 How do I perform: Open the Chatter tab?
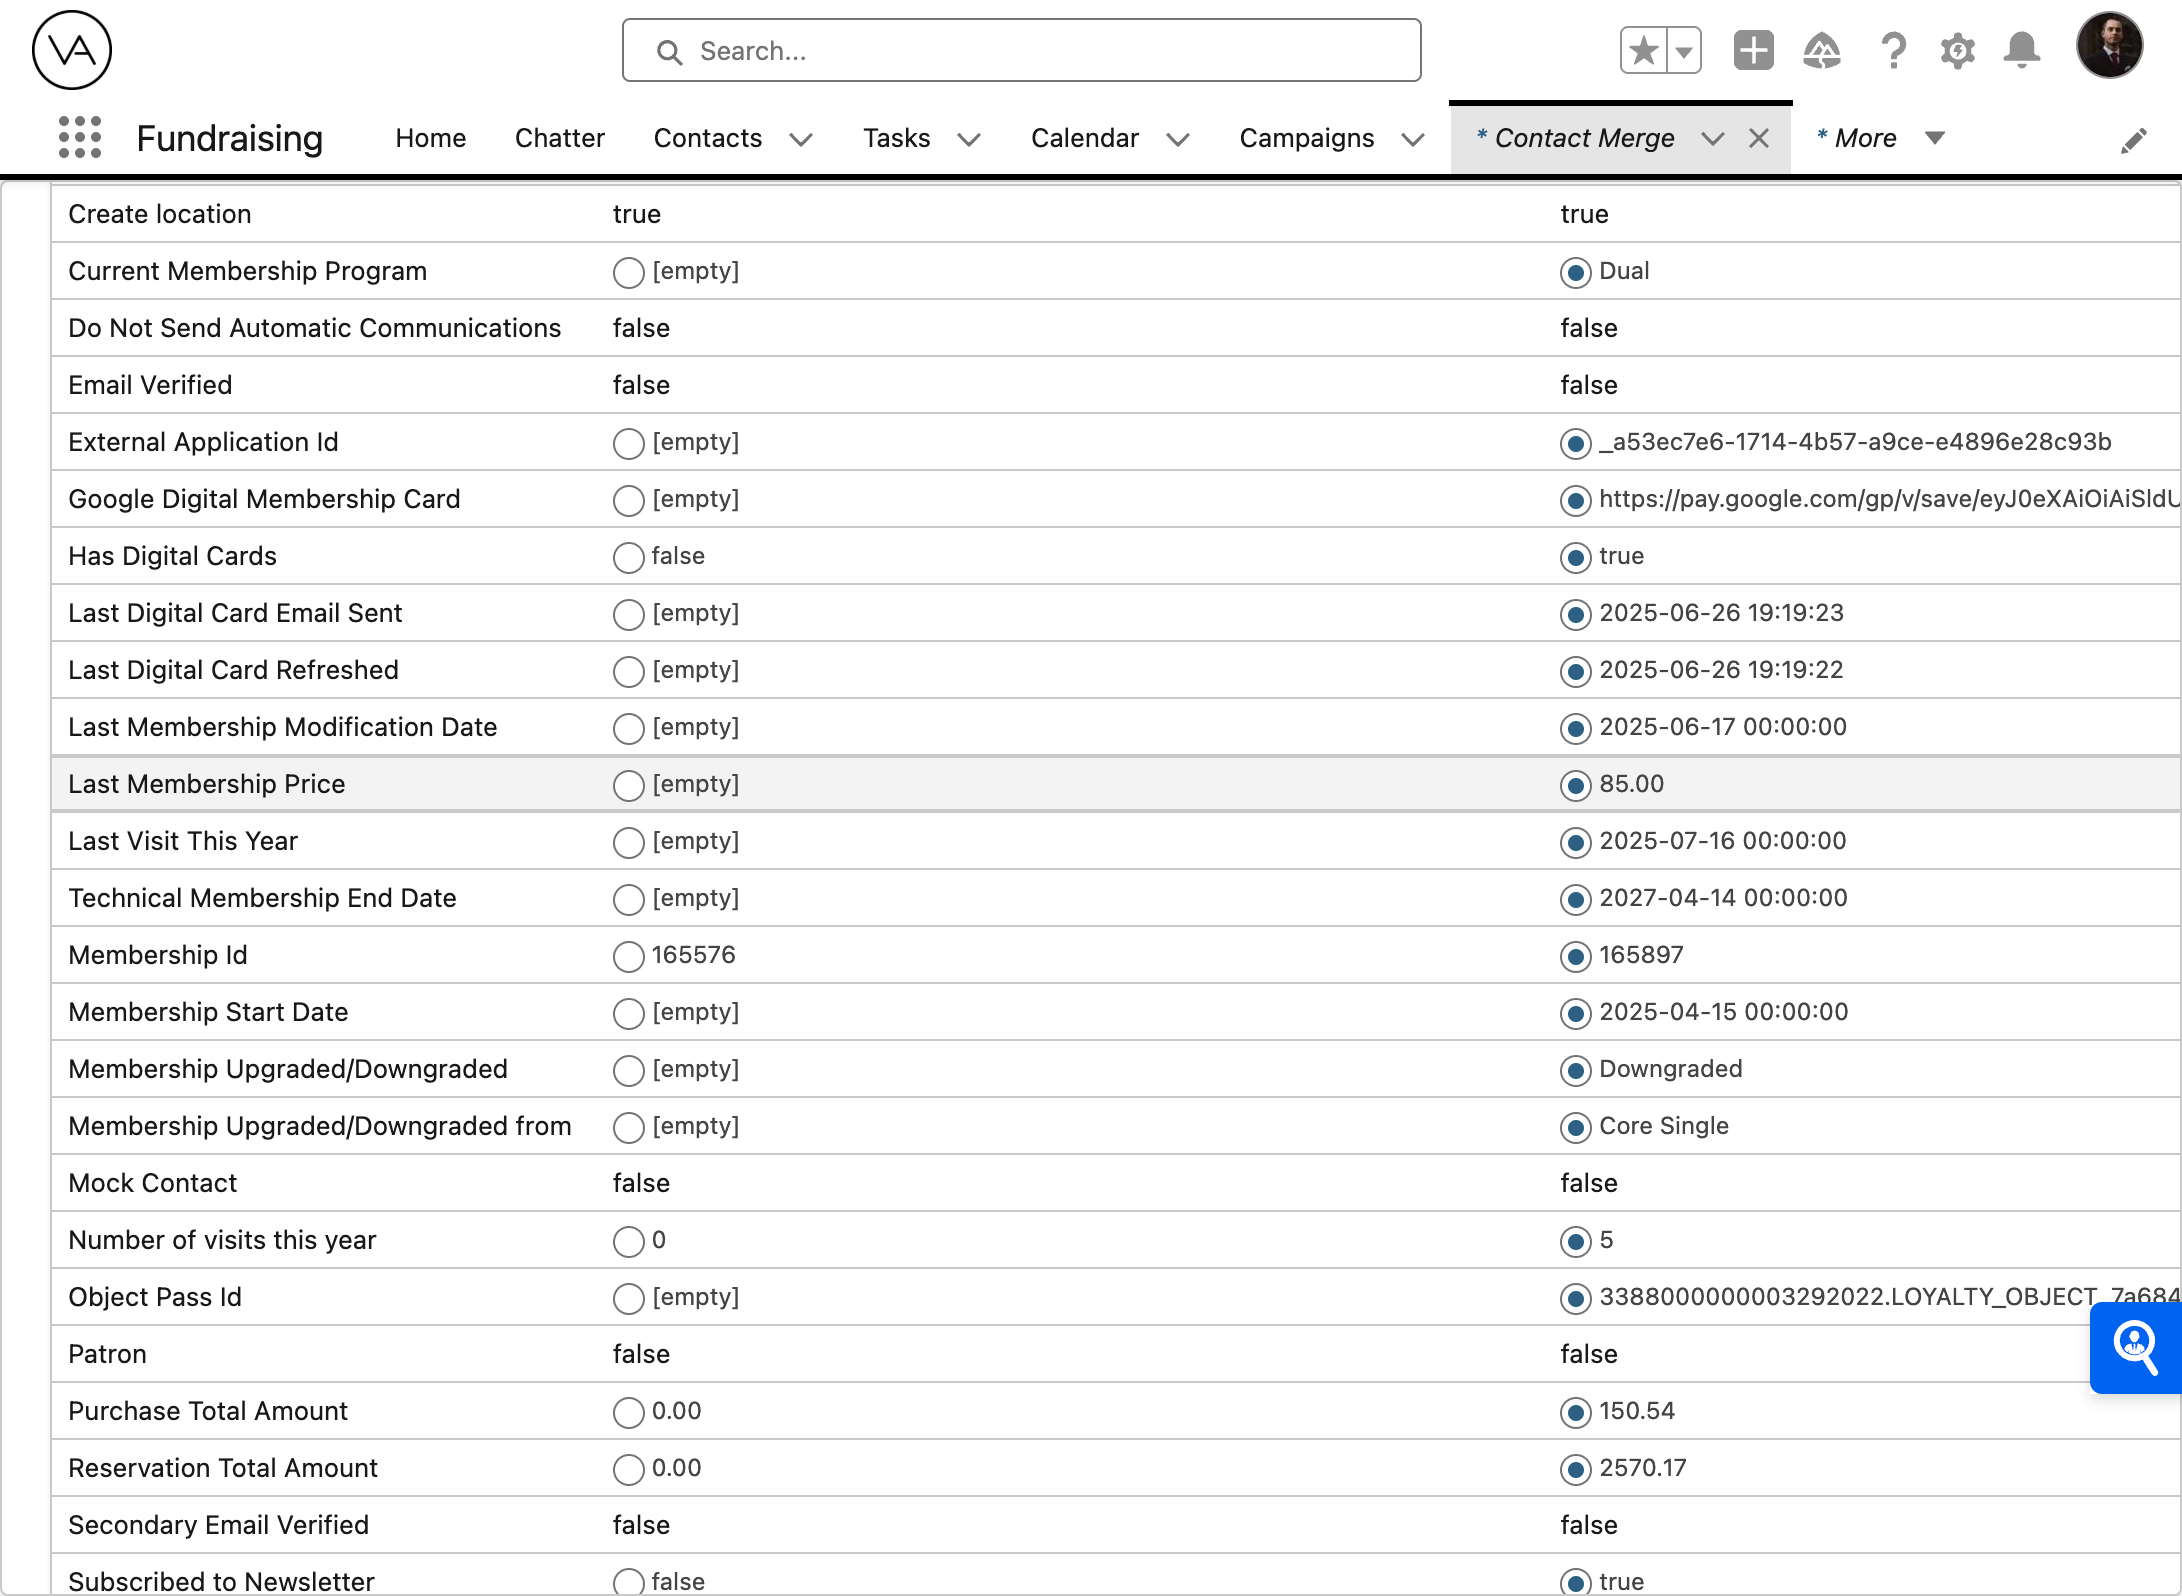coord(559,138)
